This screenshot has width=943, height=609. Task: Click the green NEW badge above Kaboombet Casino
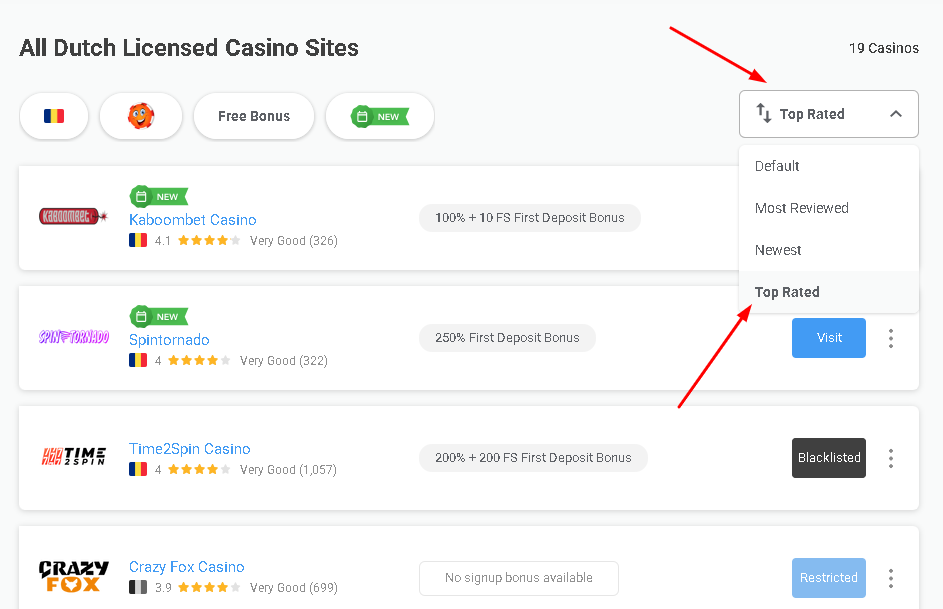[x=159, y=196]
